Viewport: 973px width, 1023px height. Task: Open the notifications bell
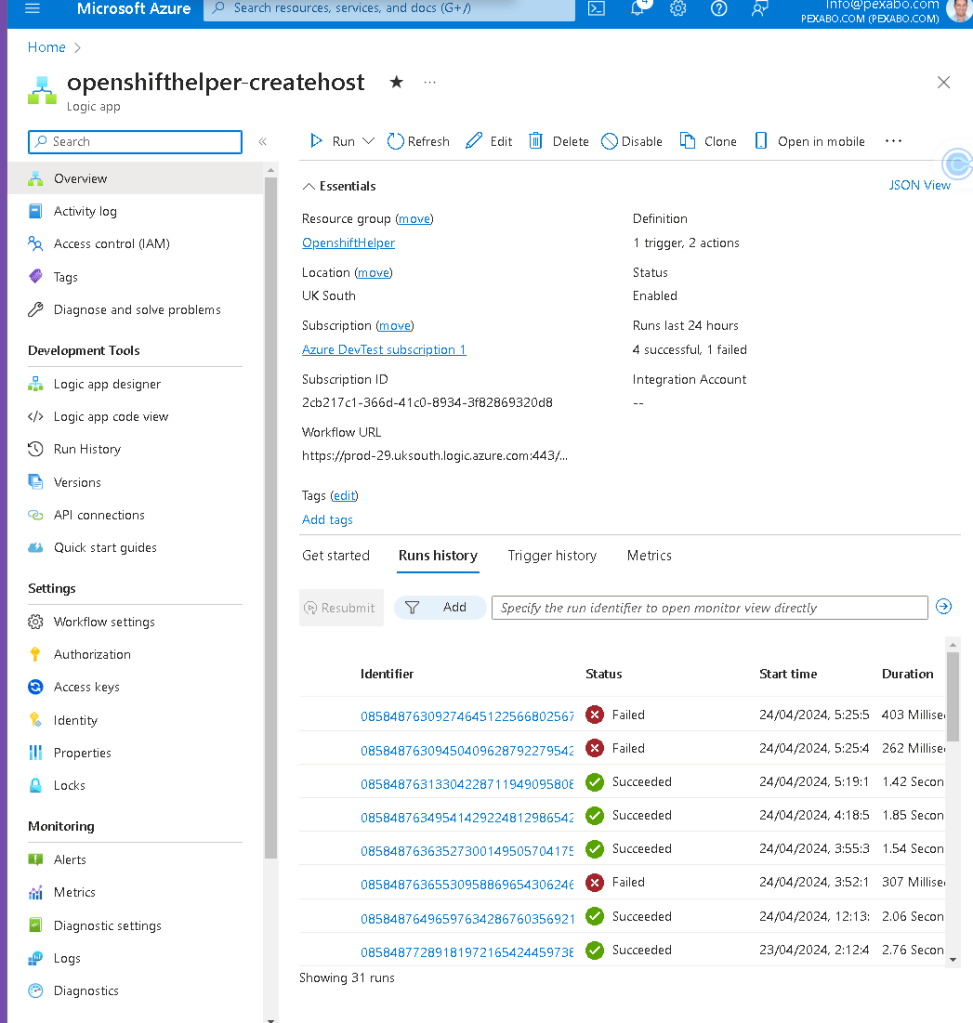[637, 8]
